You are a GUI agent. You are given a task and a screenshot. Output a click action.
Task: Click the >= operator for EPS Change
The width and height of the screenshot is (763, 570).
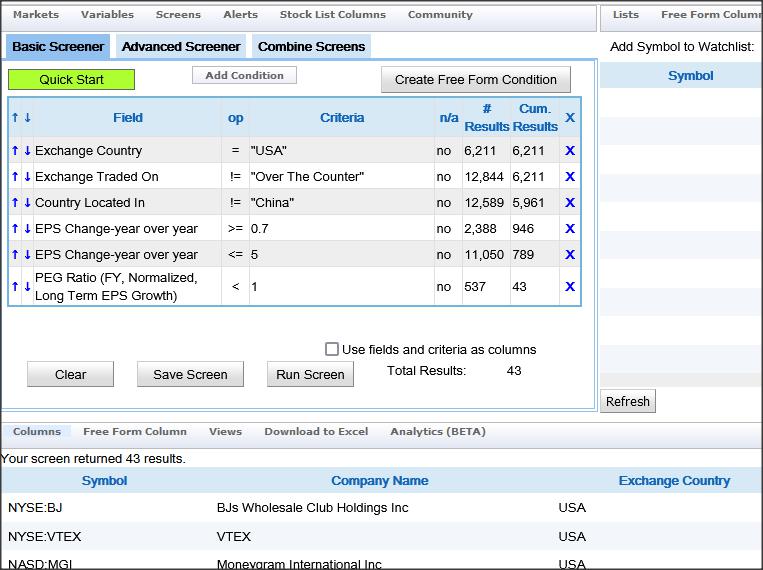tap(235, 229)
